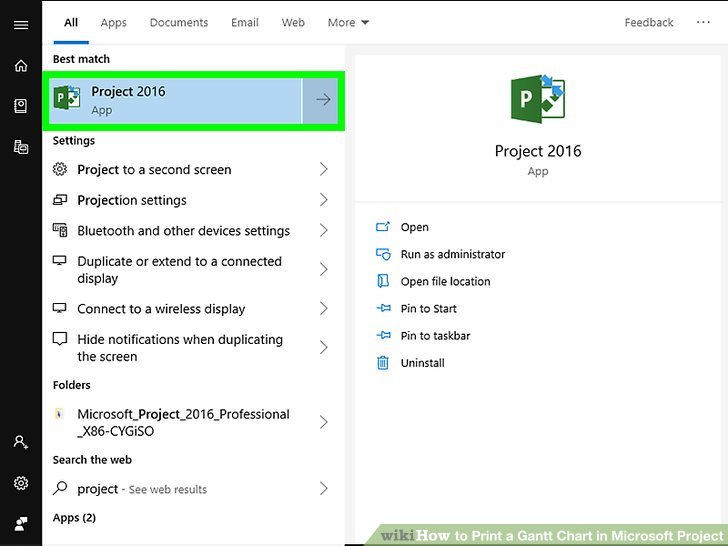Click the Project 2016 icon in Best match
The width and height of the screenshot is (728, 546).
click(x=67, y=98)
